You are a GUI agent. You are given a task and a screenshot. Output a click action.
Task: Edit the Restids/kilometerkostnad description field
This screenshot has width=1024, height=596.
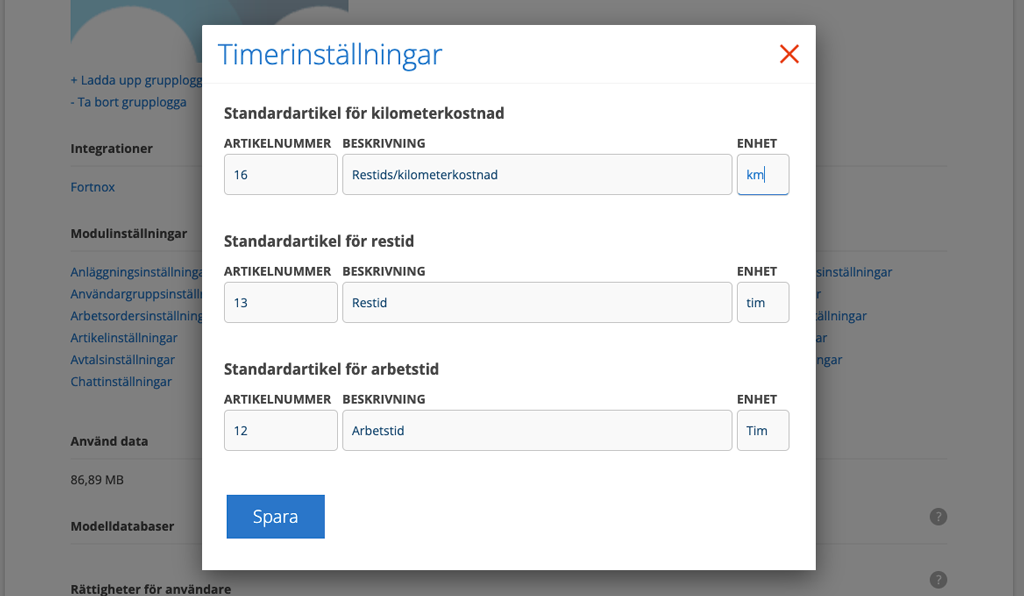[x=537, y=174]
